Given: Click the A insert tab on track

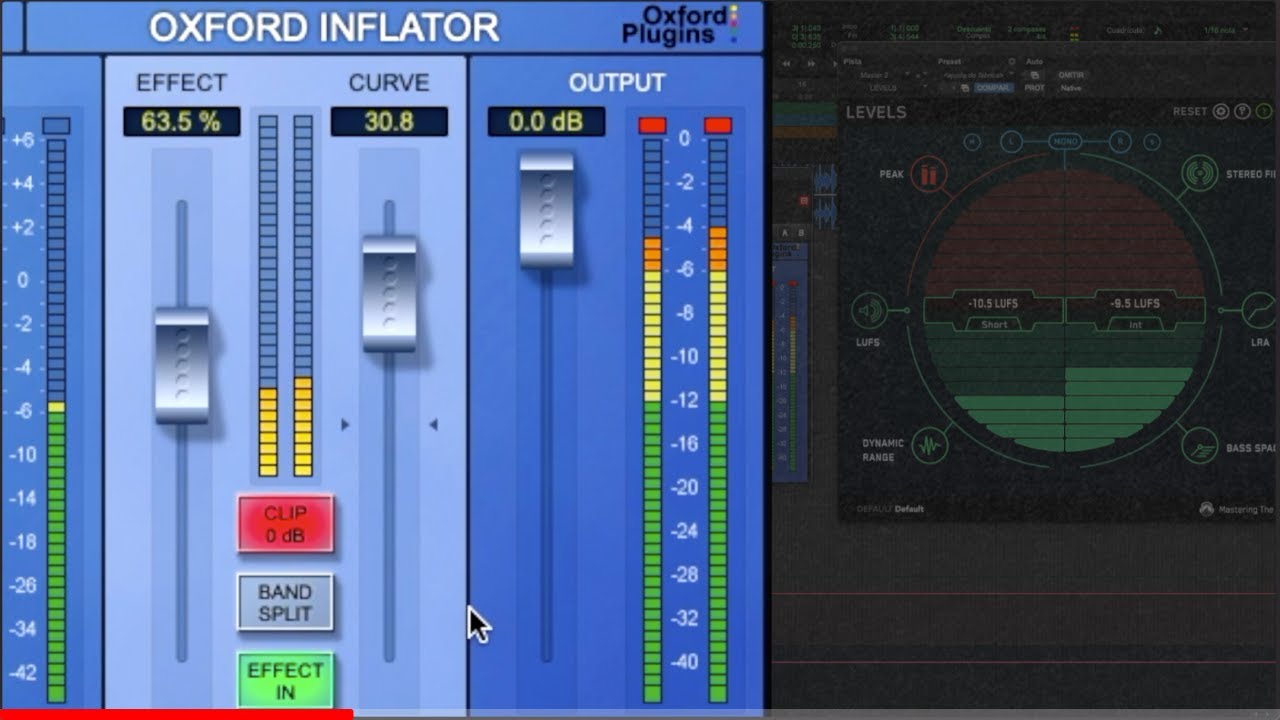Looking at the screenshot, I should coord(784,233).
